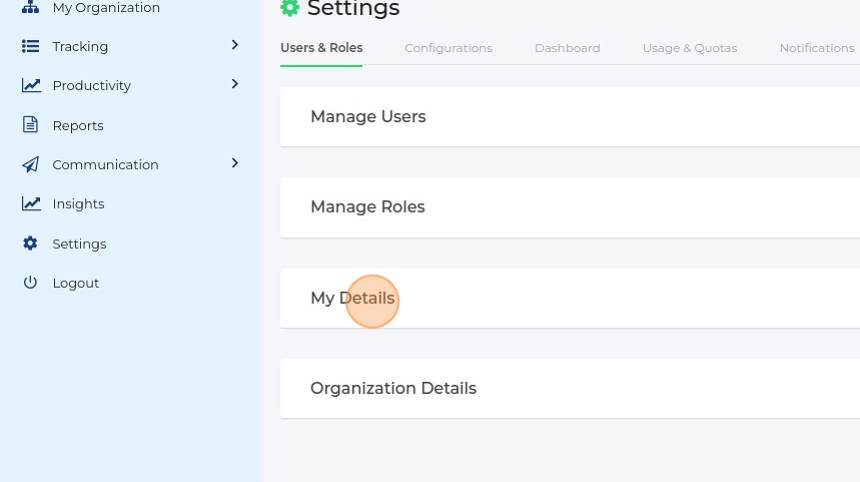Click the Reports document icon

click(30, 125)
